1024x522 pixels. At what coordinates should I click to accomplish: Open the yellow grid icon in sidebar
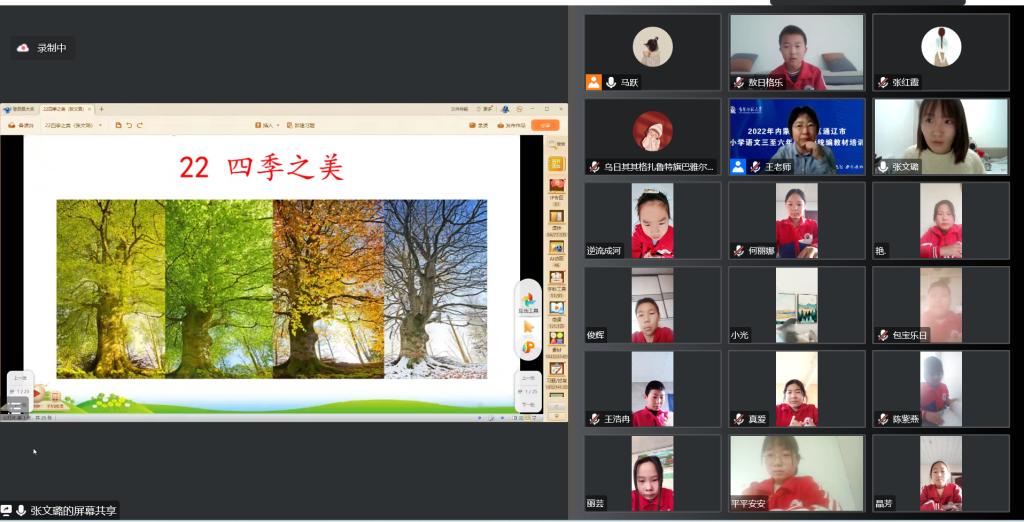click(x=556, y=164)
